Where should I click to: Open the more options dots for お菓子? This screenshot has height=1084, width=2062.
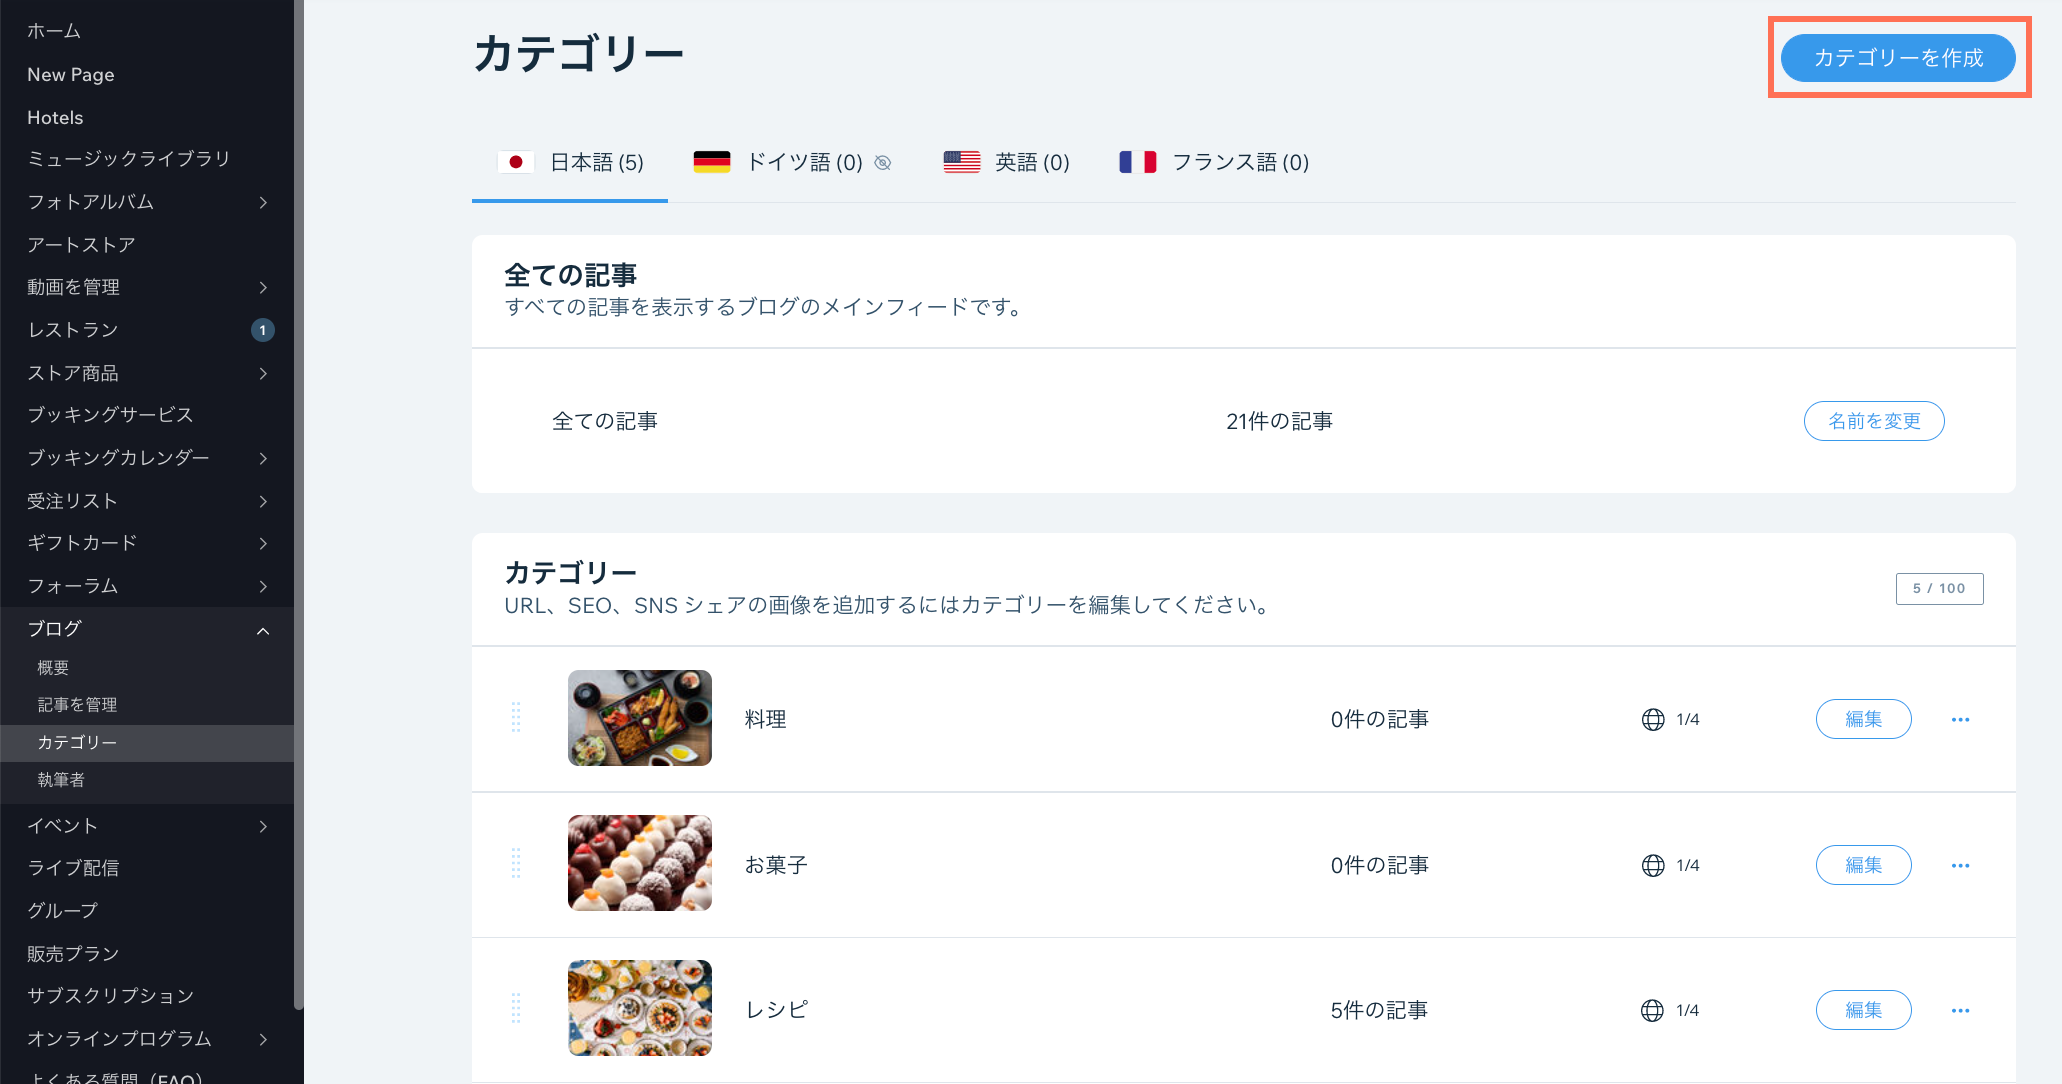pyautogui.click(x=1960, y=865)
